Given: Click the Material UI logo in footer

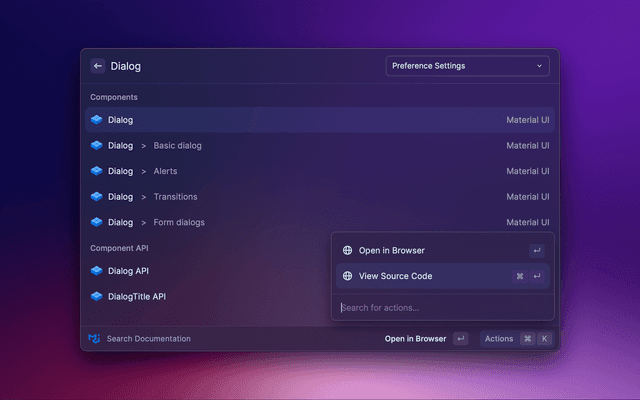Looking at the screenshot, I should point(94,339).
